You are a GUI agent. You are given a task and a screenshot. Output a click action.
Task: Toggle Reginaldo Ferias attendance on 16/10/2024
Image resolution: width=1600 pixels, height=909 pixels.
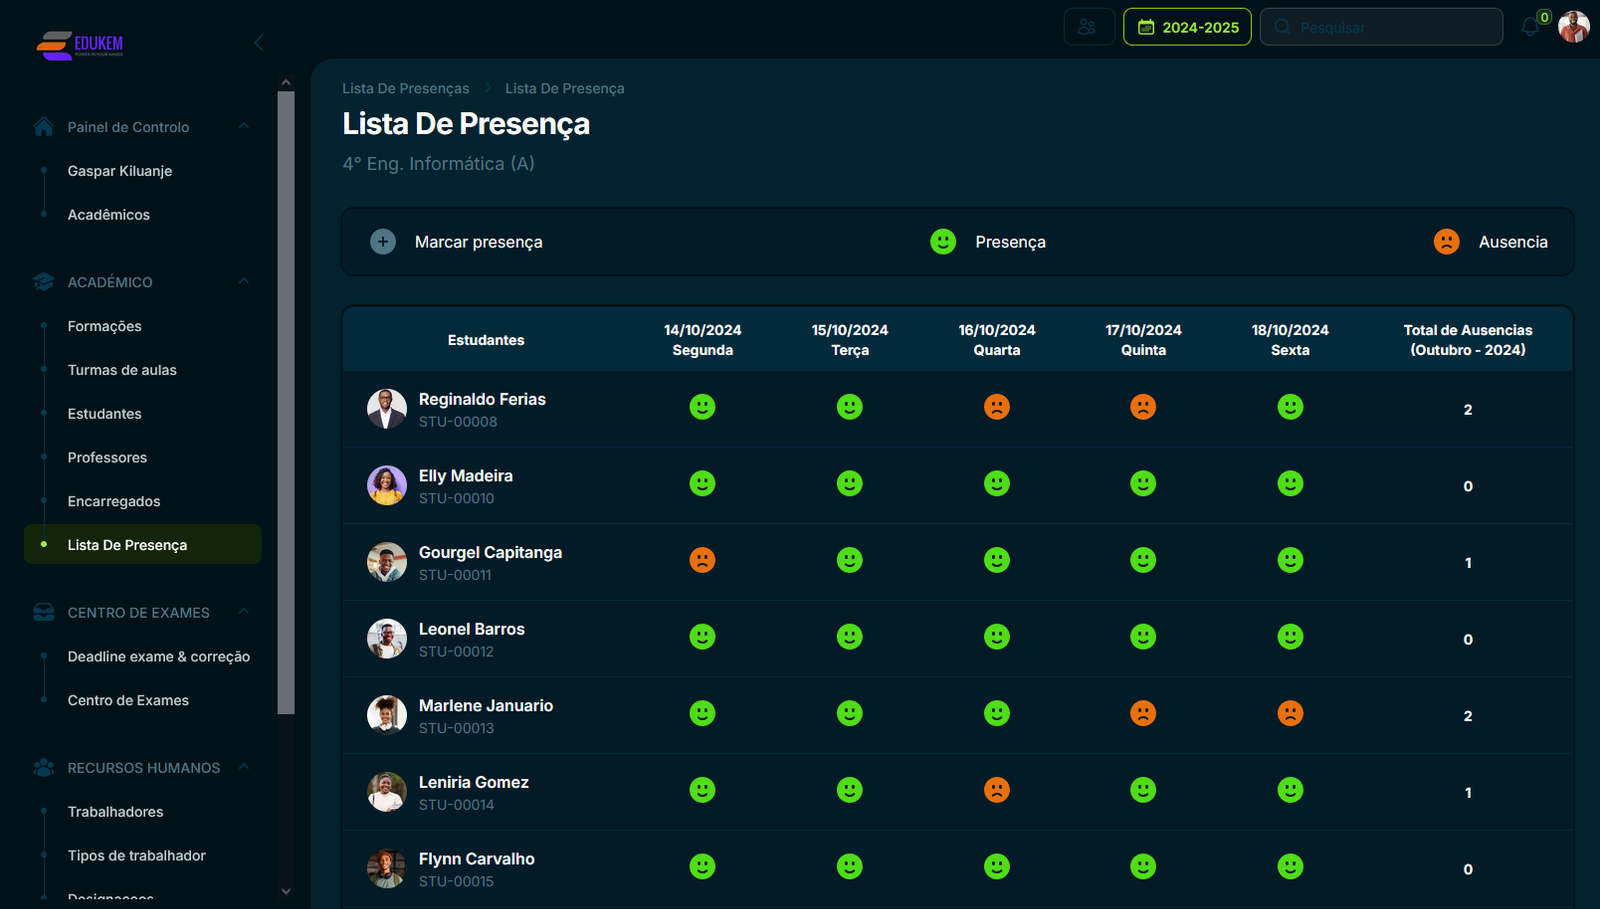(996, 407)
